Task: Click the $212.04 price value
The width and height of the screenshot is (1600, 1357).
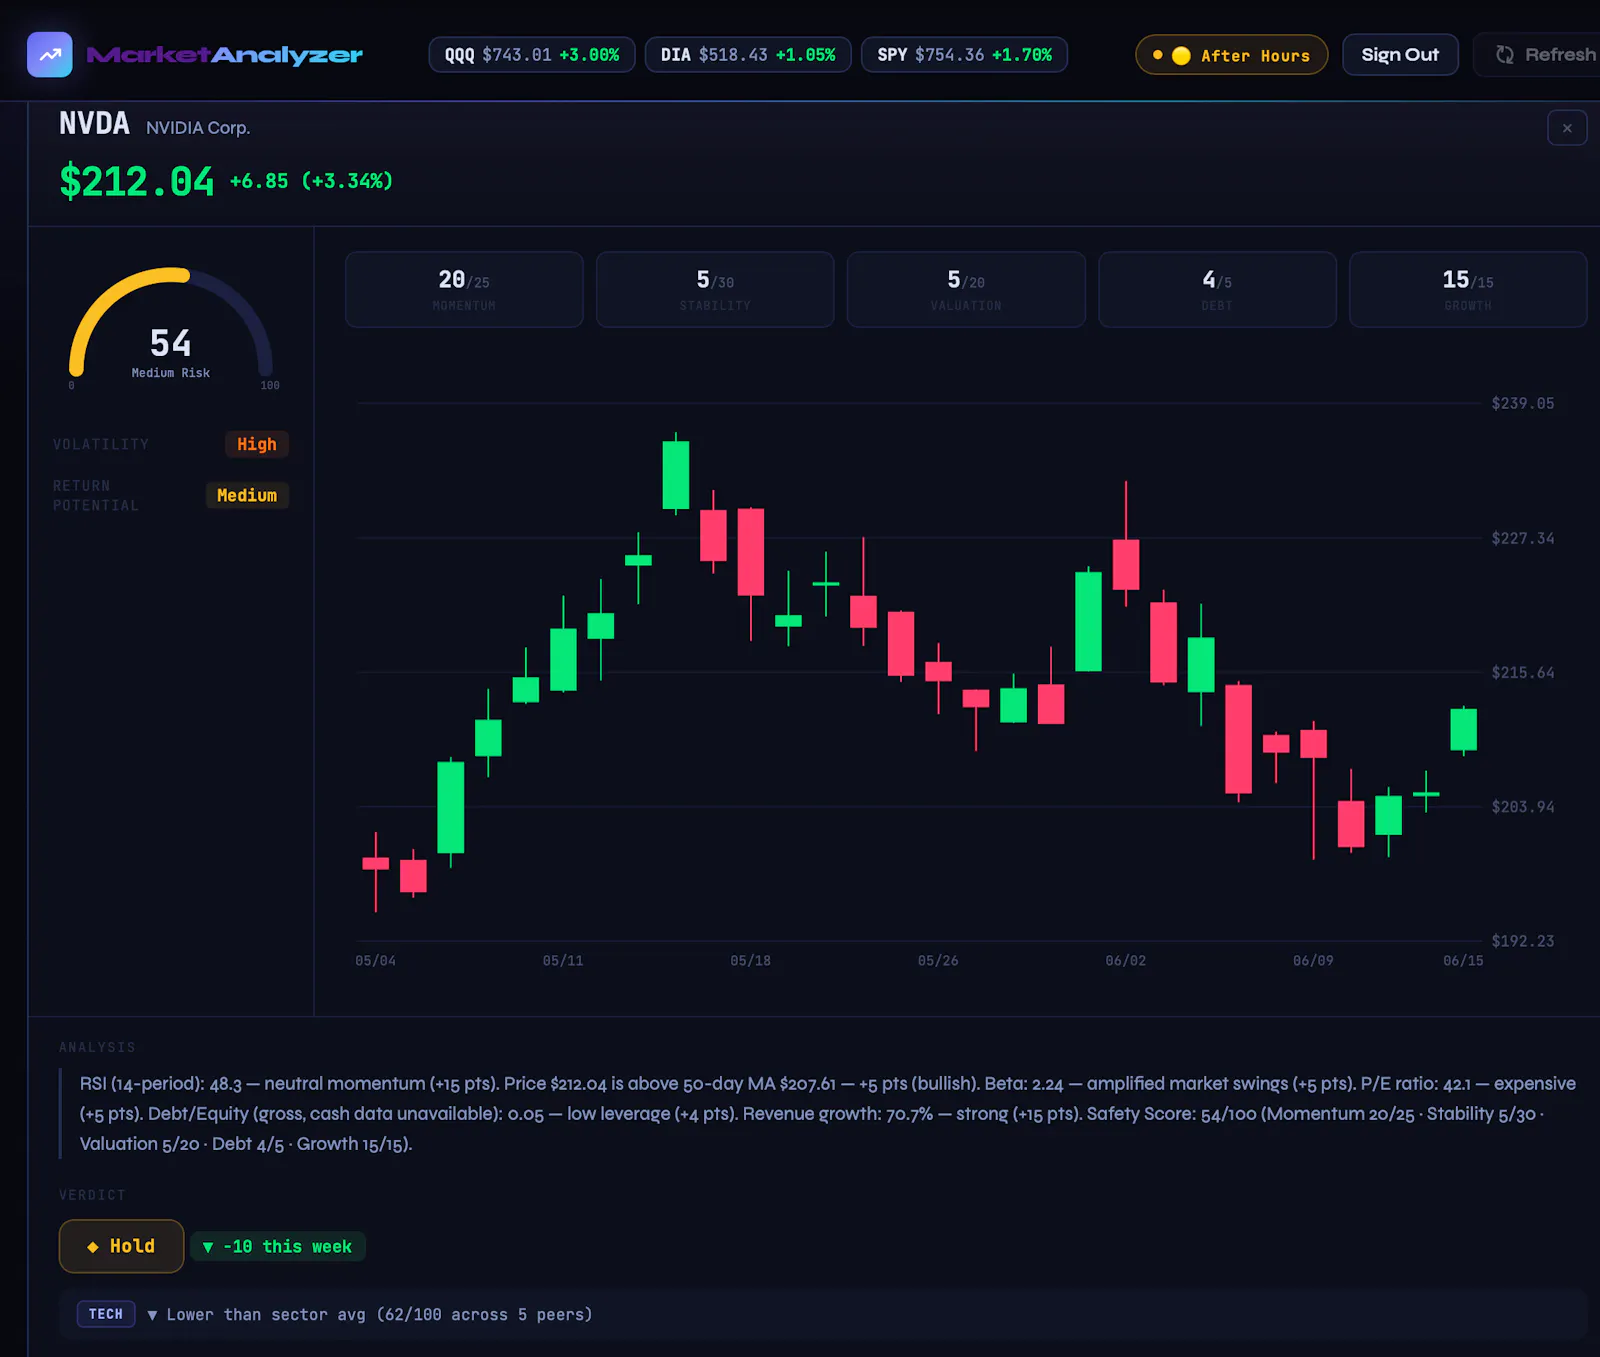Action: (137, 182)
